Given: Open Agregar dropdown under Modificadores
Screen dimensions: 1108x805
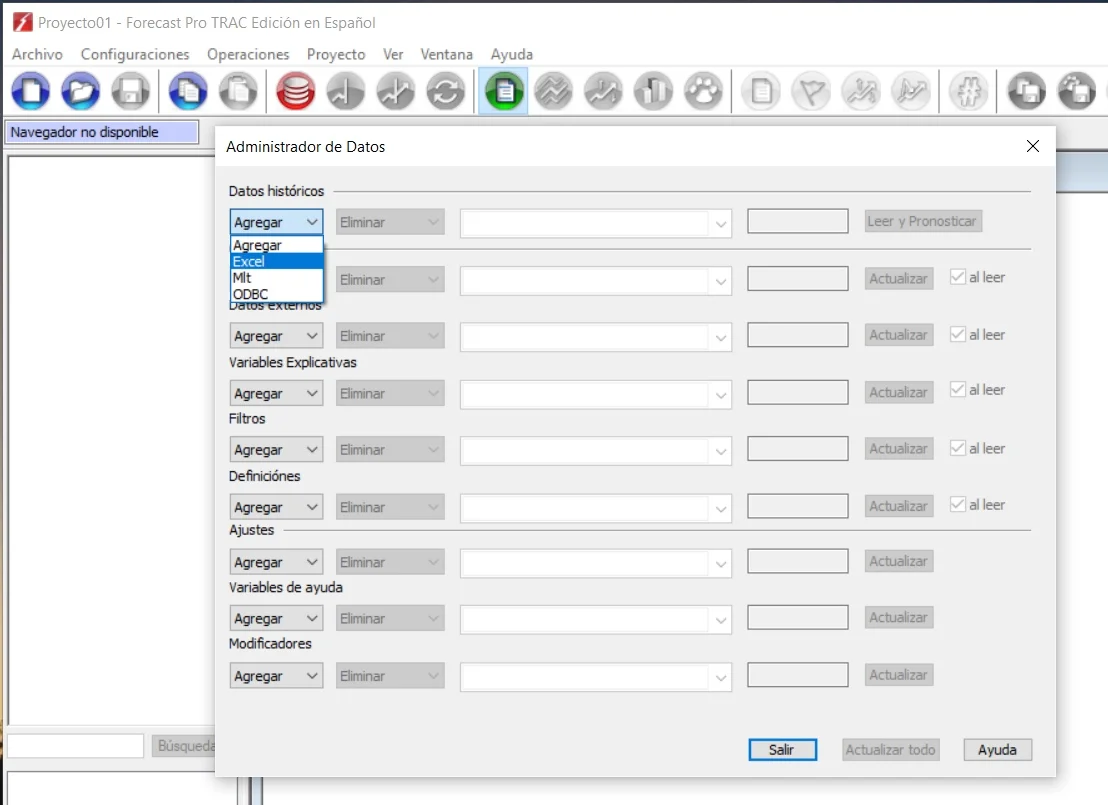Looking at the screenshot, I should click(x=276, y=676).
